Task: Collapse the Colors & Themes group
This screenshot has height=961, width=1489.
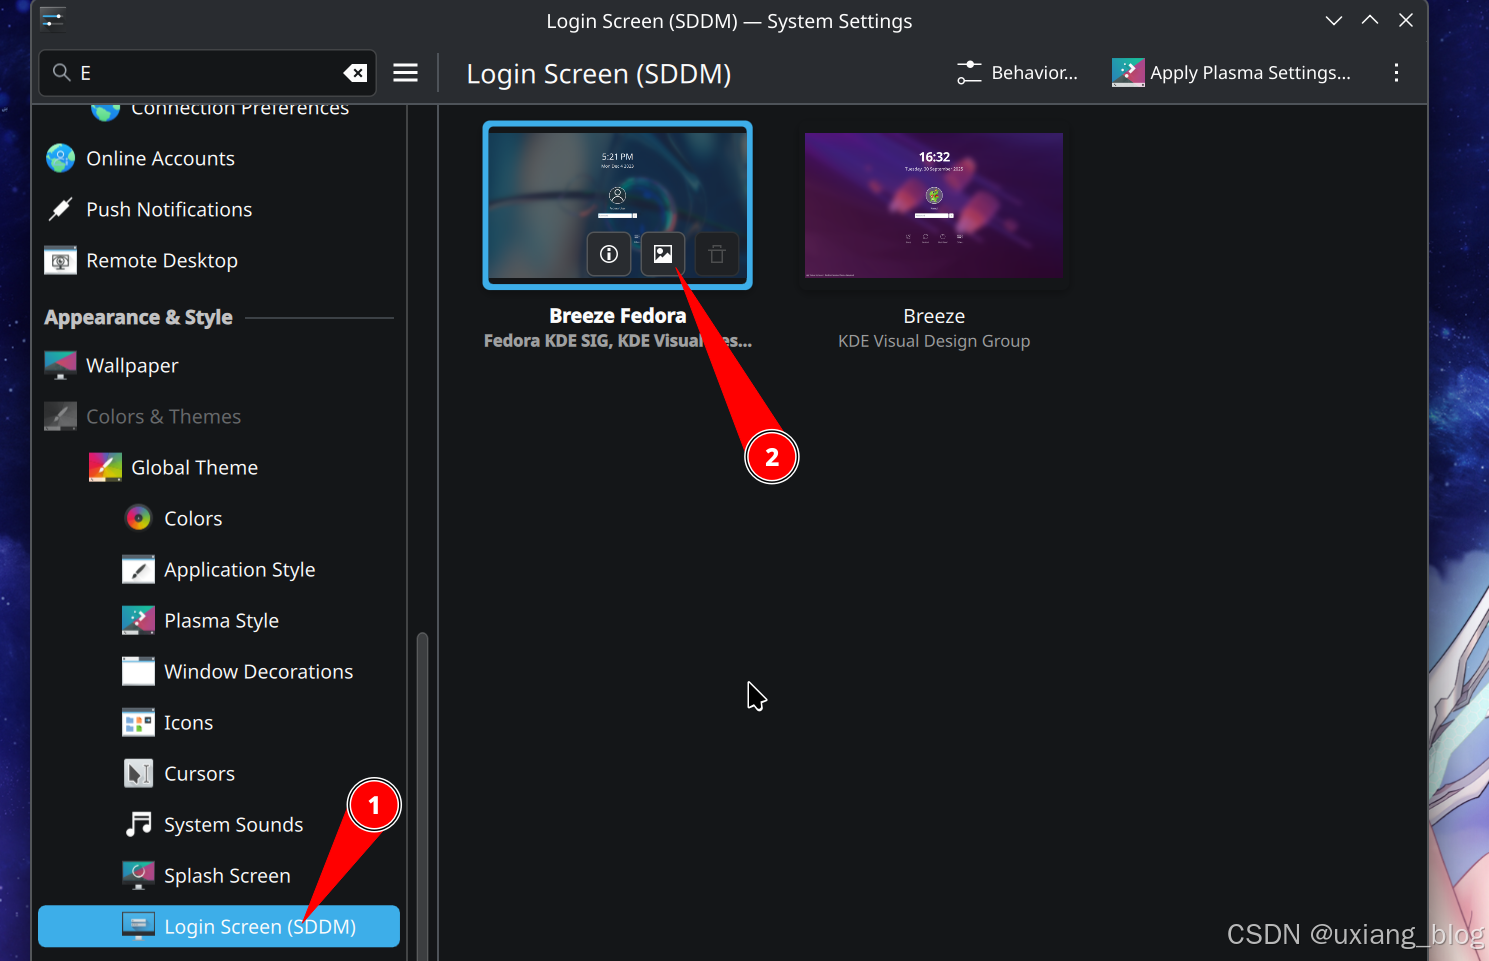Action: (219, 416)
